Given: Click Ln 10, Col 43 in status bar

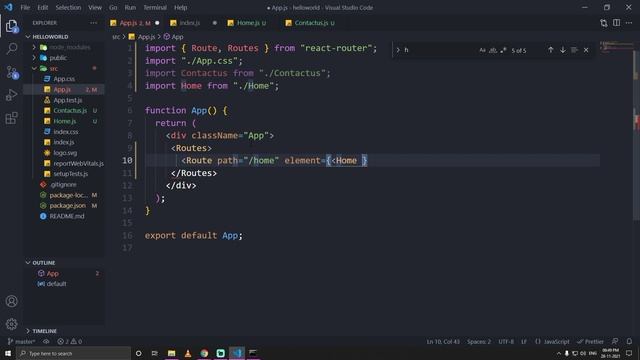Looking at the screenshot, I should [x=443, y=342].
